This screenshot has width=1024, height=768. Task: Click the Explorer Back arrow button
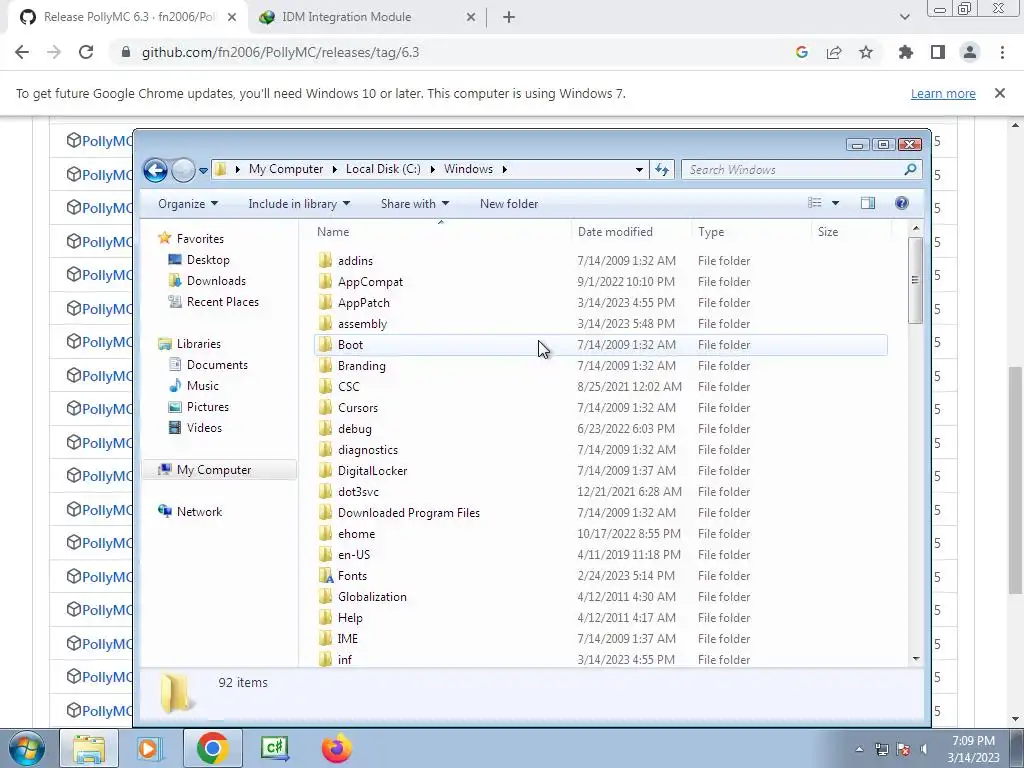point(155,170)
